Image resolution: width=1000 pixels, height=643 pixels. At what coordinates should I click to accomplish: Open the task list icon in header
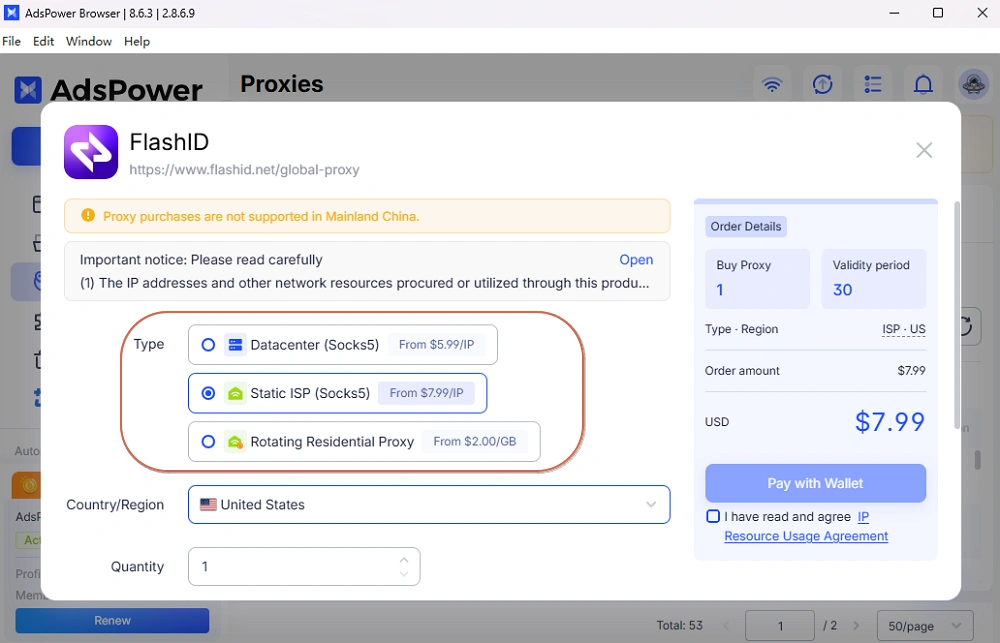(873, 84)
